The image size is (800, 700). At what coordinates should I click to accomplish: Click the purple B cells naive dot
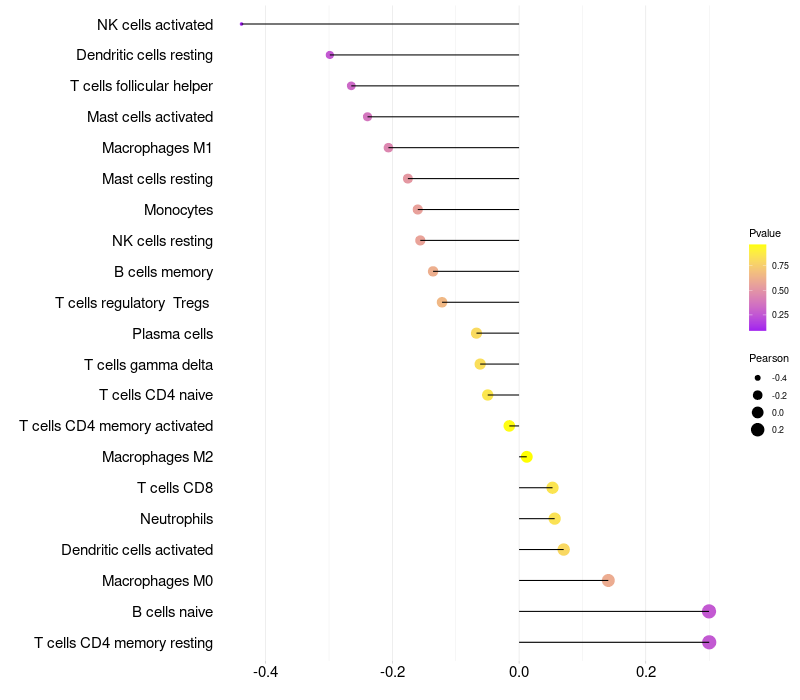709,612
